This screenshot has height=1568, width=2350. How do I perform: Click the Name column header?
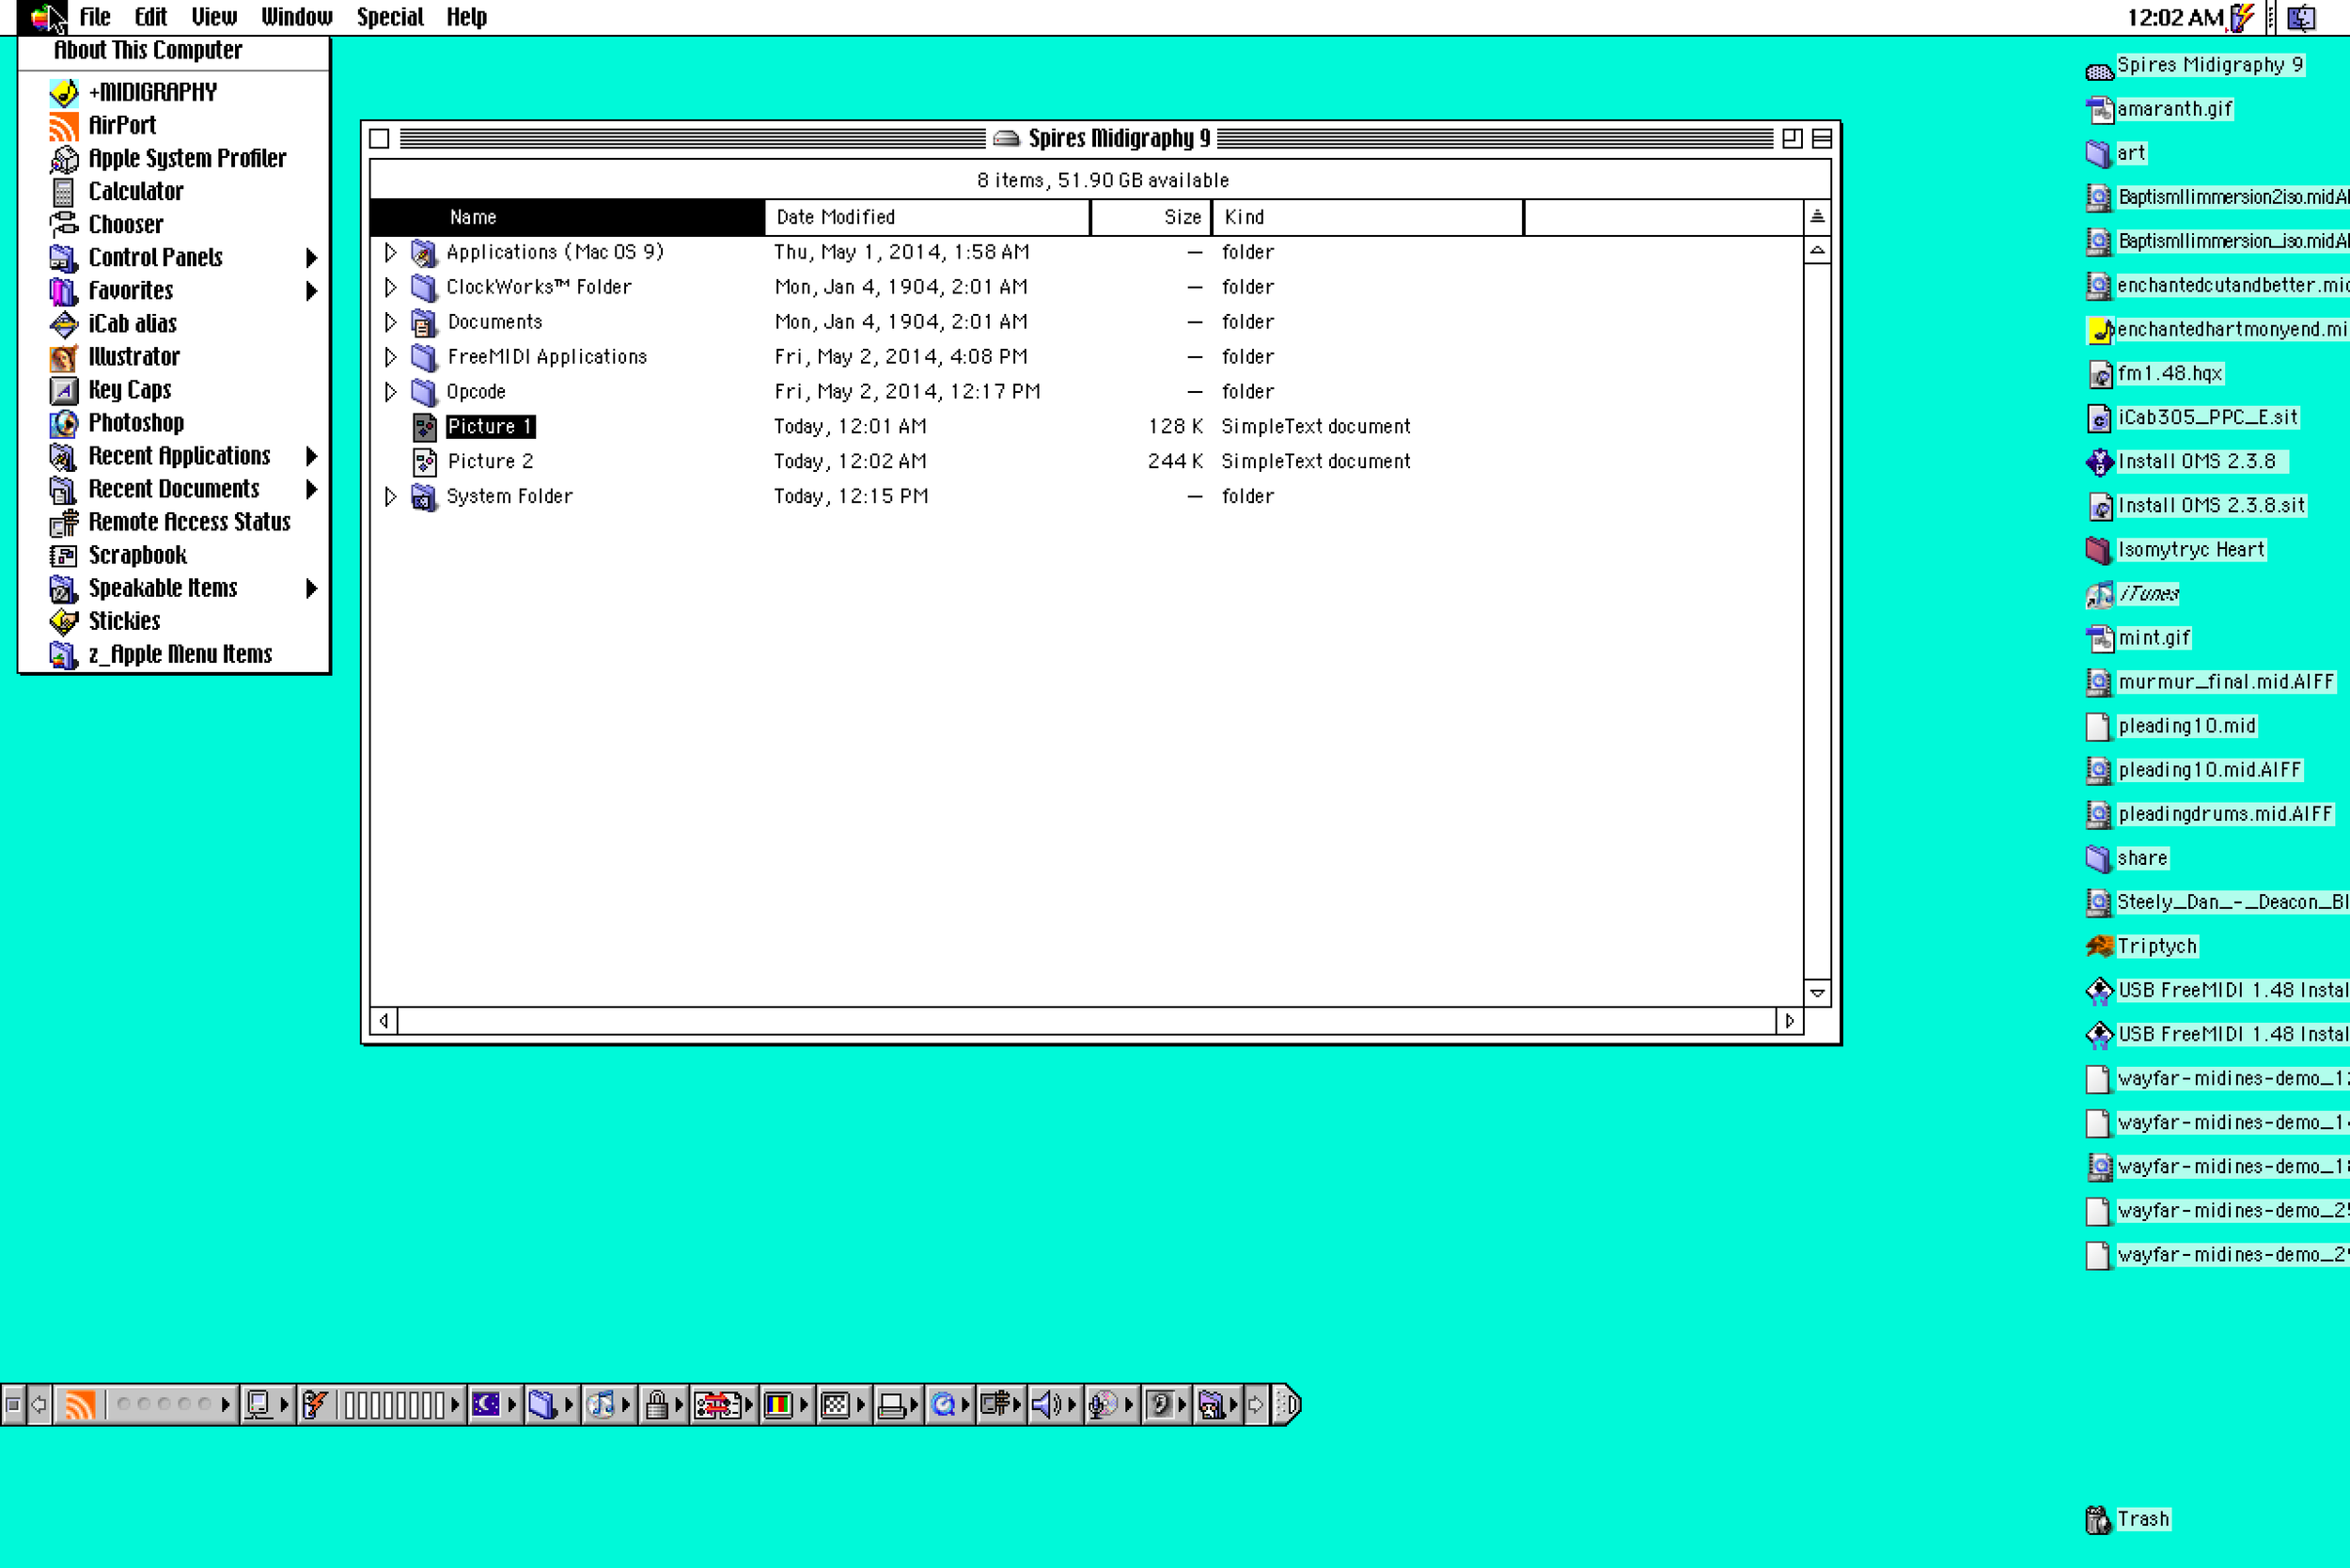coord(567,217)
